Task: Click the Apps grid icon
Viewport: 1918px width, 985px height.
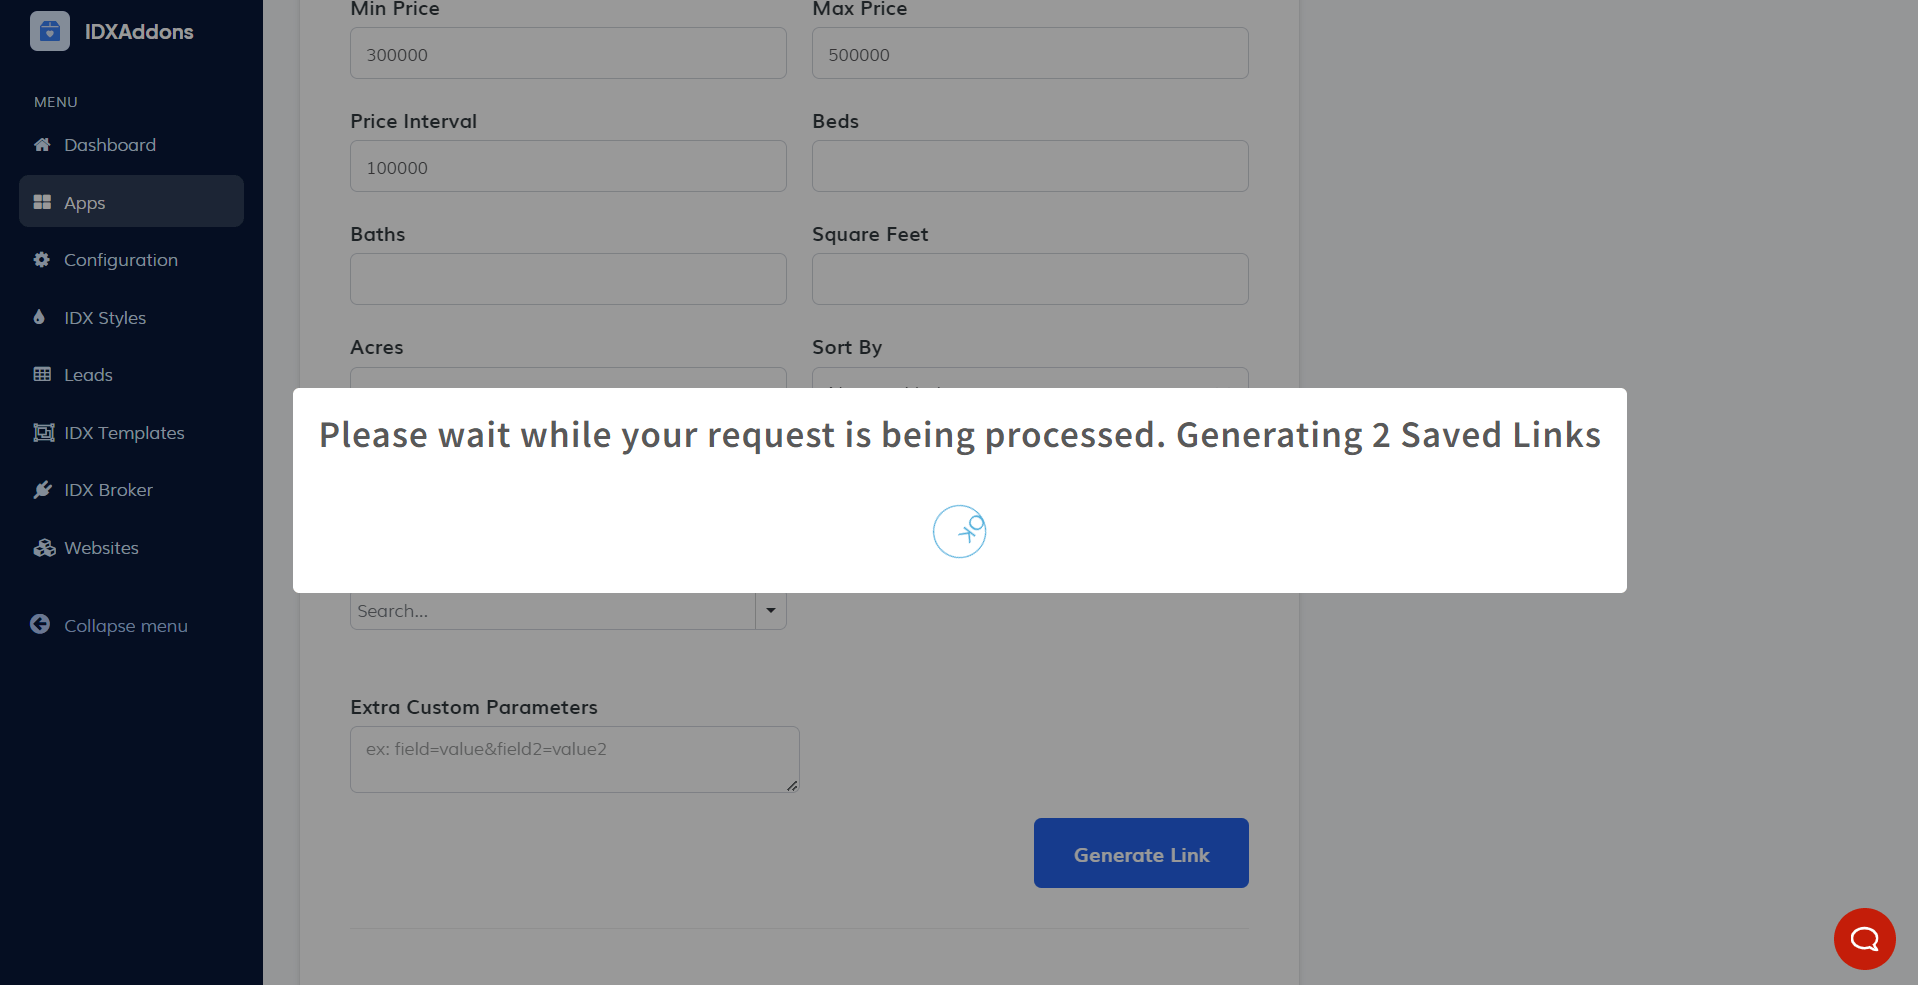Action: point(42,202)
